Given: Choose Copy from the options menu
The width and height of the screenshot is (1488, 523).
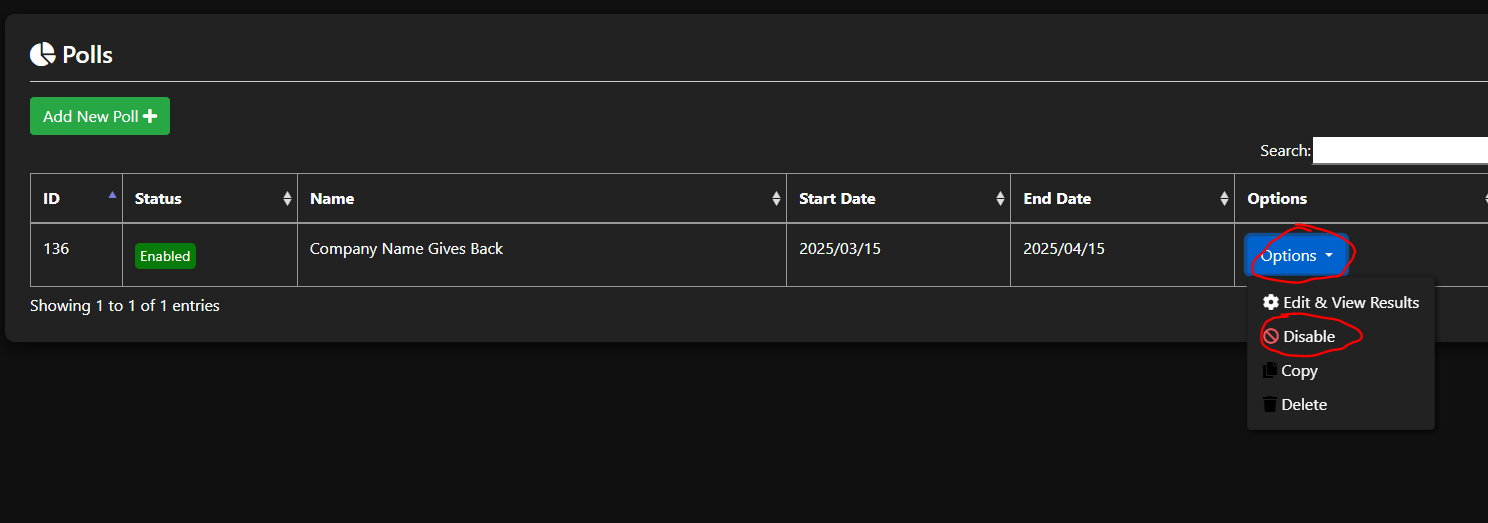Looking at the screenshot, I should tap(1299, 371).
